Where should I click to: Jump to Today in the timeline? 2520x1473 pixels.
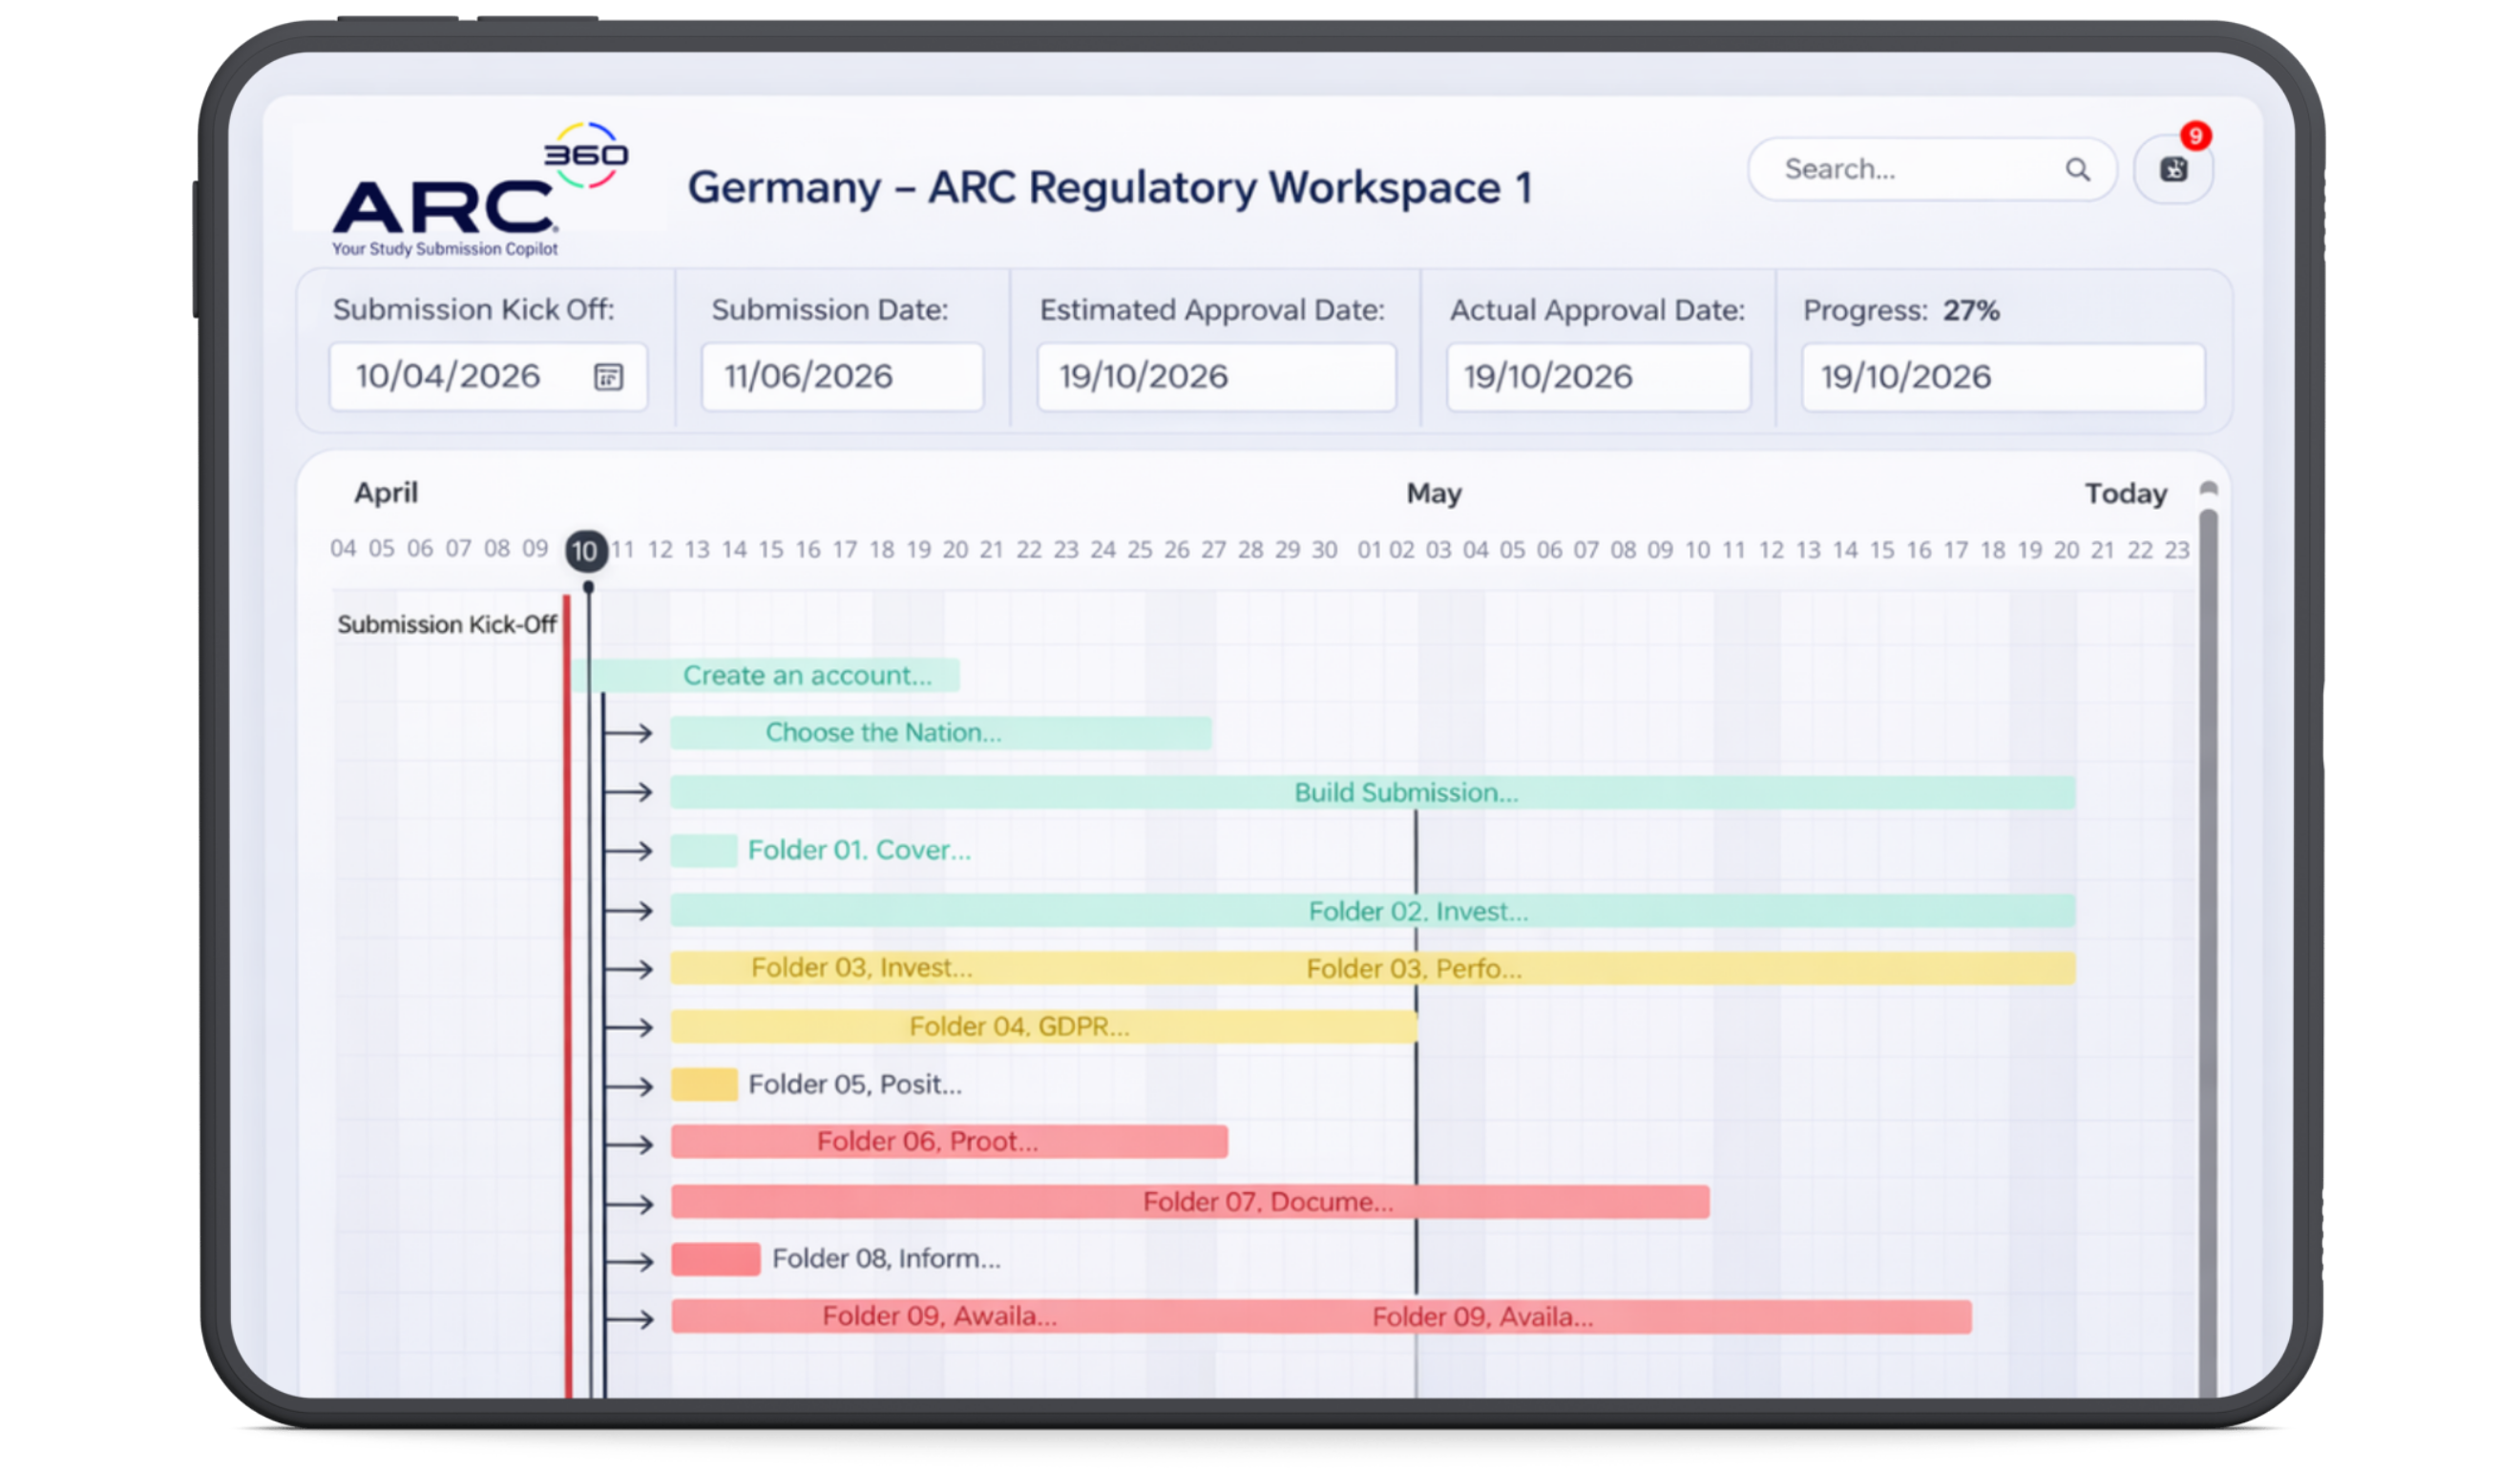(x=2125, y=493)
